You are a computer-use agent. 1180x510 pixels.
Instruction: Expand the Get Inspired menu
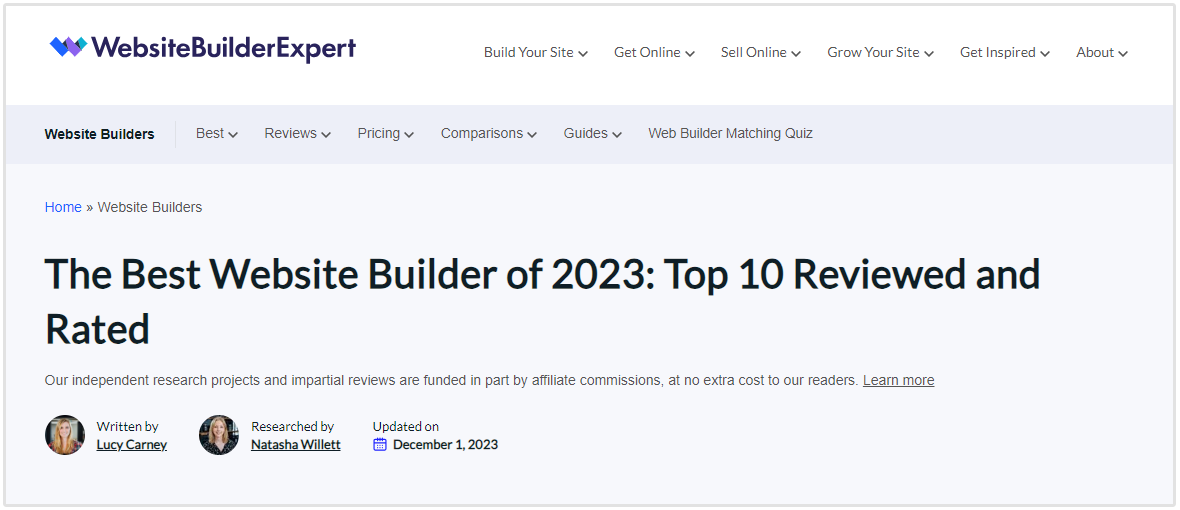pyautogui.click(x=1004, y=52)
